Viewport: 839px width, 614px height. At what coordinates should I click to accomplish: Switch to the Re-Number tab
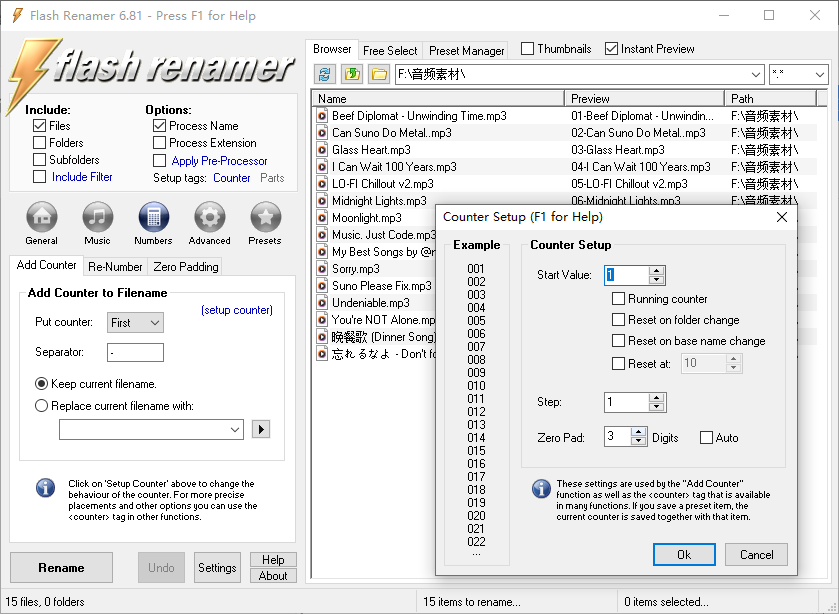pos(115,267)
